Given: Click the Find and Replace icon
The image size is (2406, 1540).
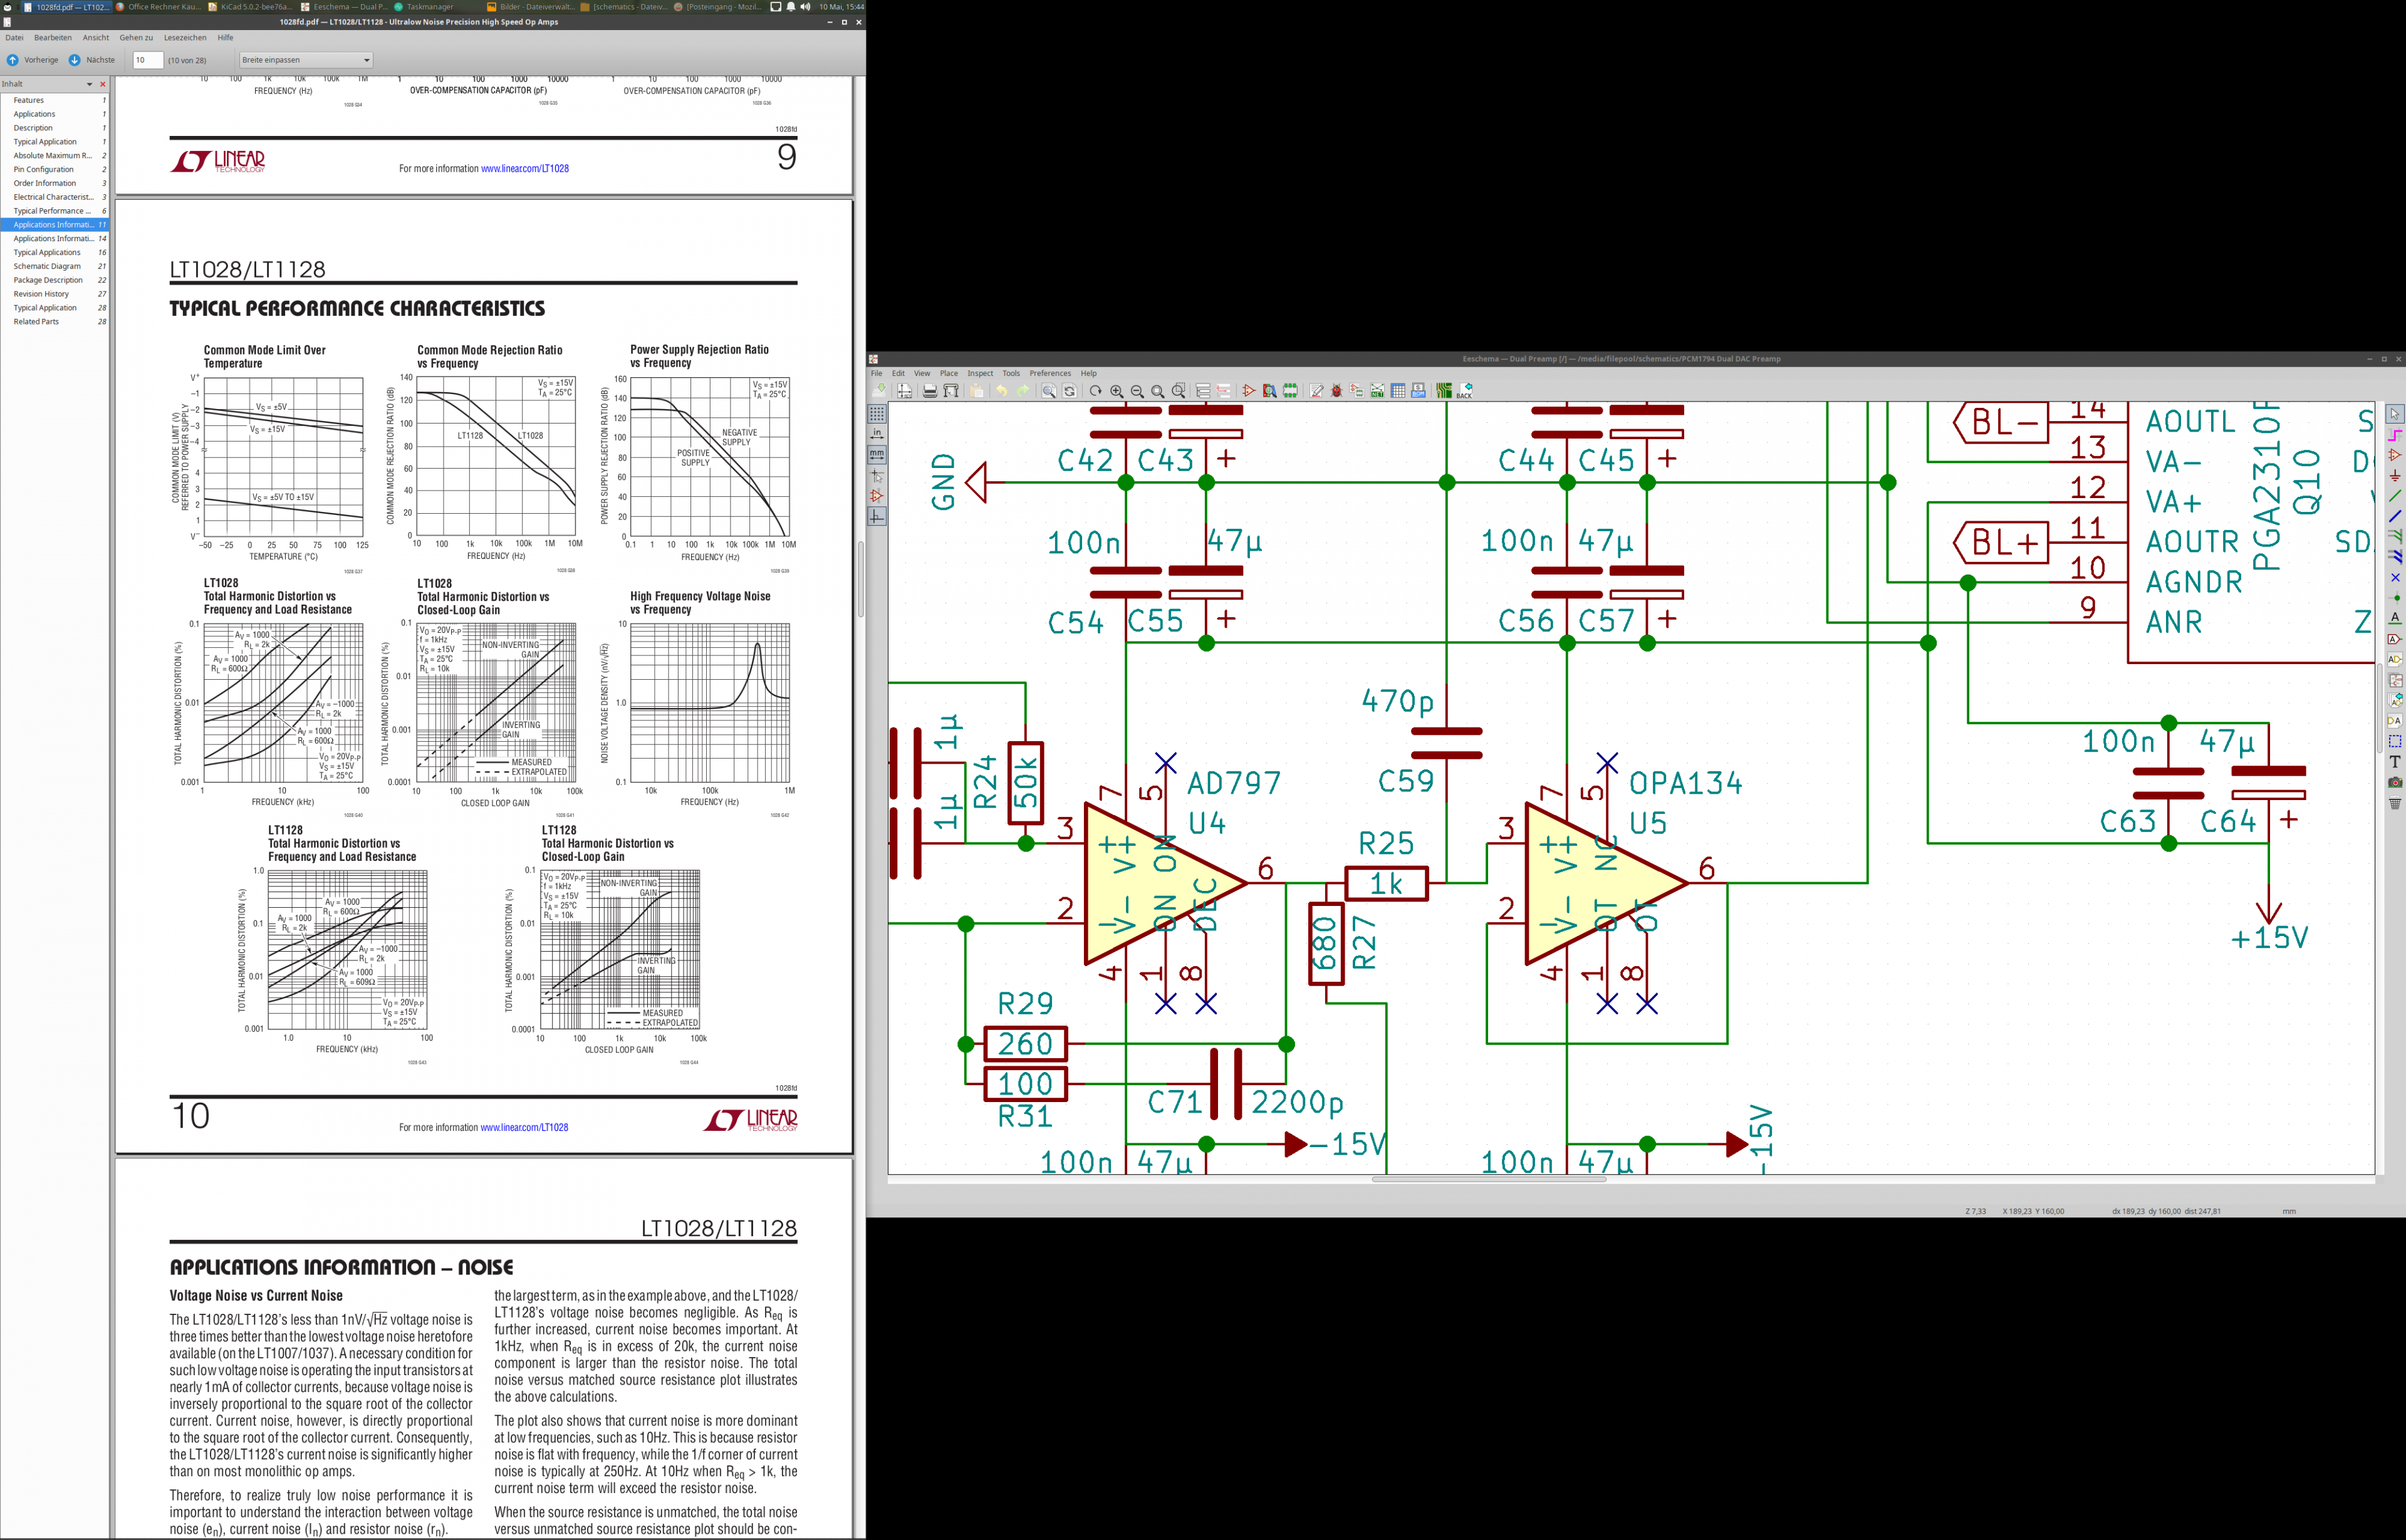Looking at the screenshot, I should coord(1069,391).
